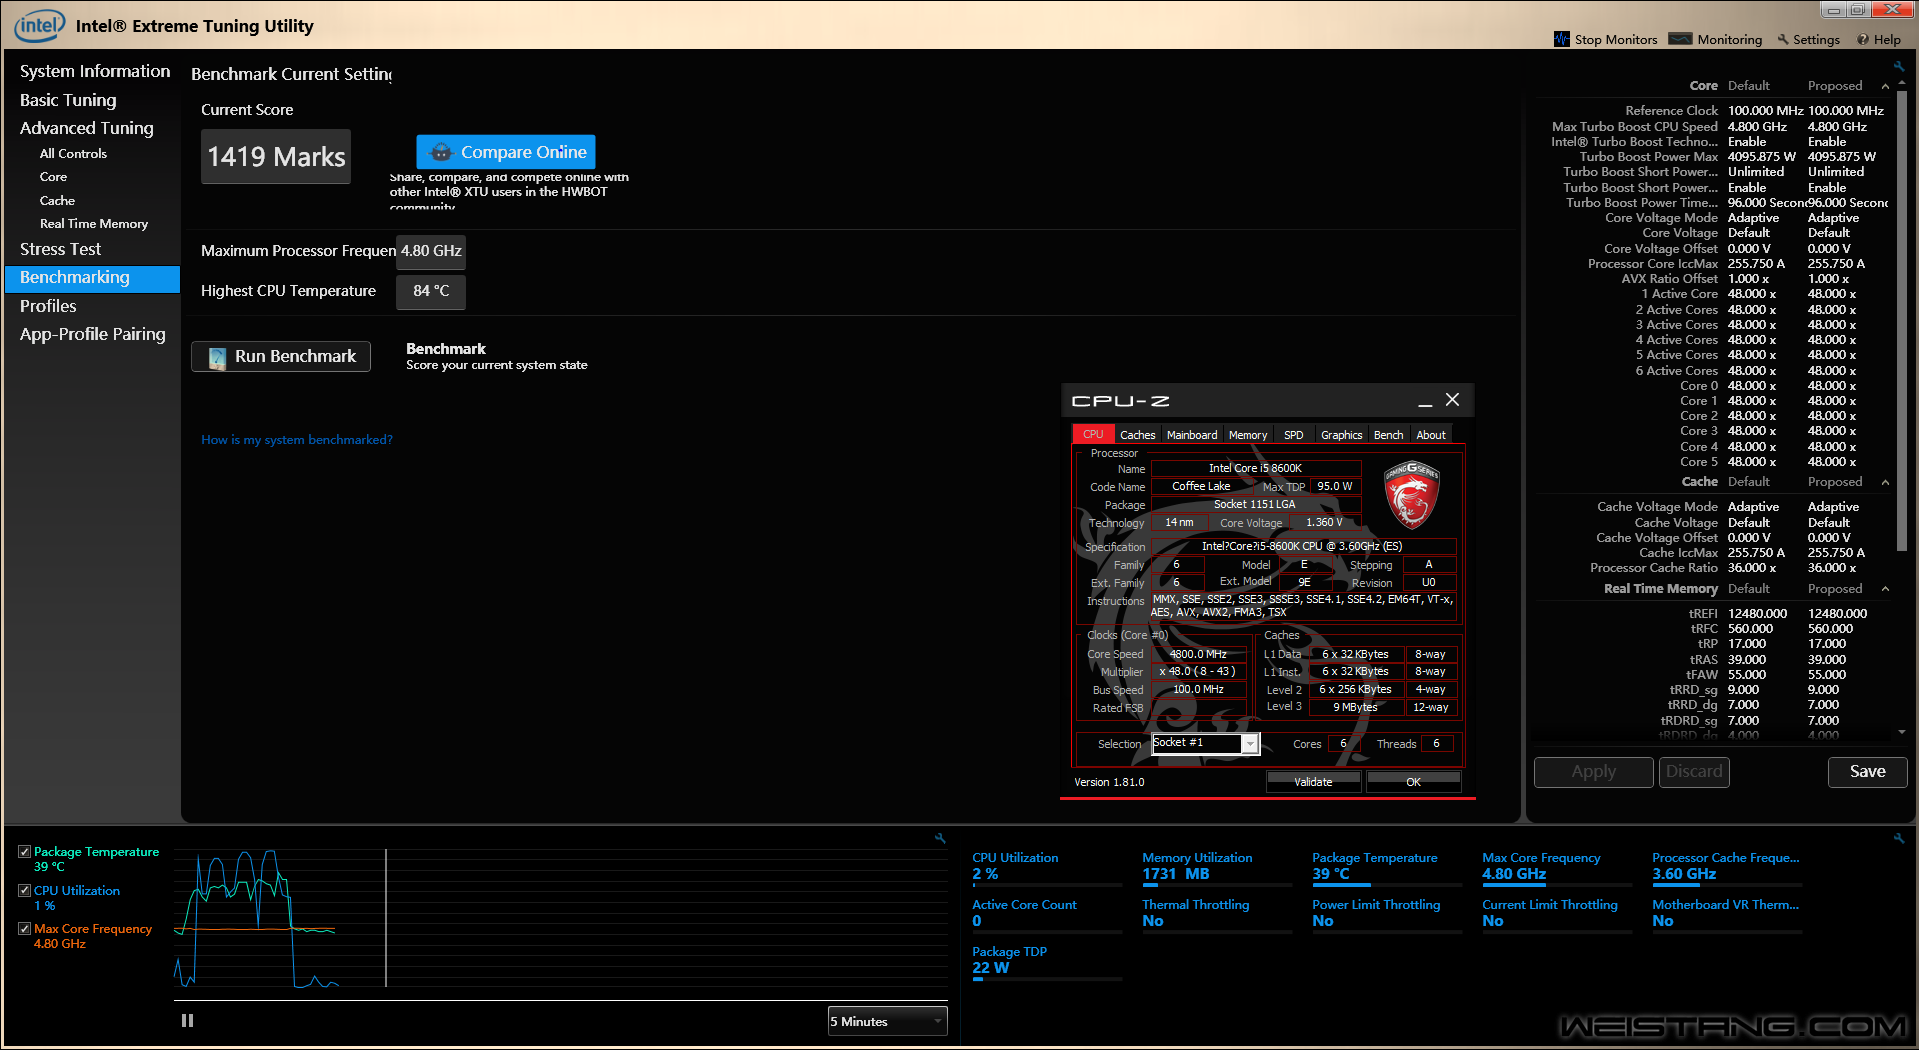This screenshot has height=1050, width=1919.
Task: Switch to Bench tab in CPU-Z
Action: [x=1388, y=435]
